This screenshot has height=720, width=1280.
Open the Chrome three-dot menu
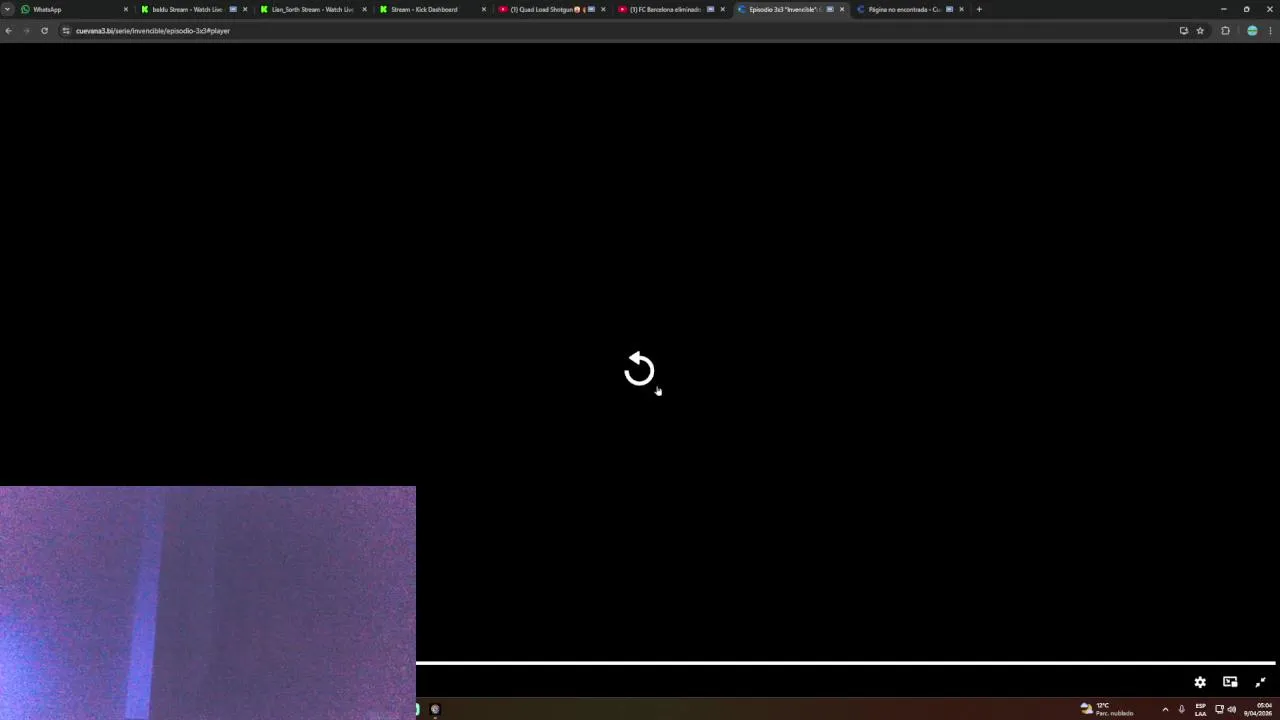pyautogui.click(x=1270, y=30)
